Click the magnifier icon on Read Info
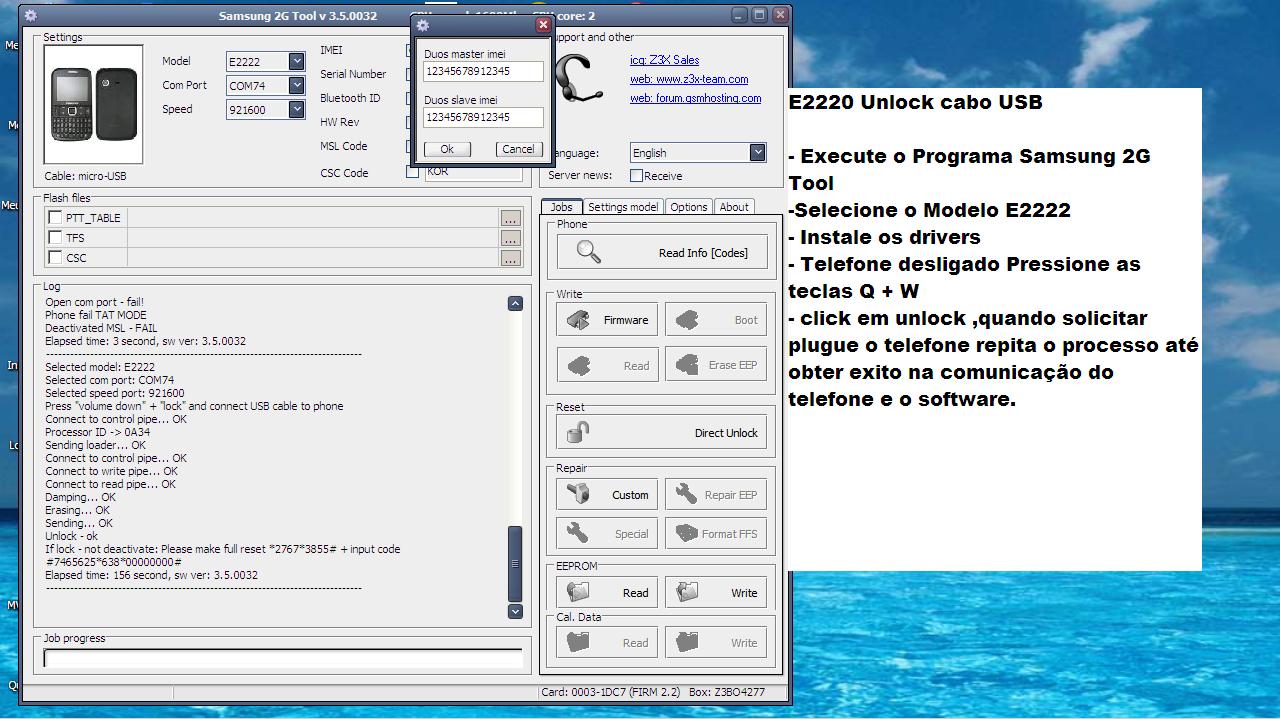Image resolution: width=1280 pixels, height=720 pixels. [589, 252]
